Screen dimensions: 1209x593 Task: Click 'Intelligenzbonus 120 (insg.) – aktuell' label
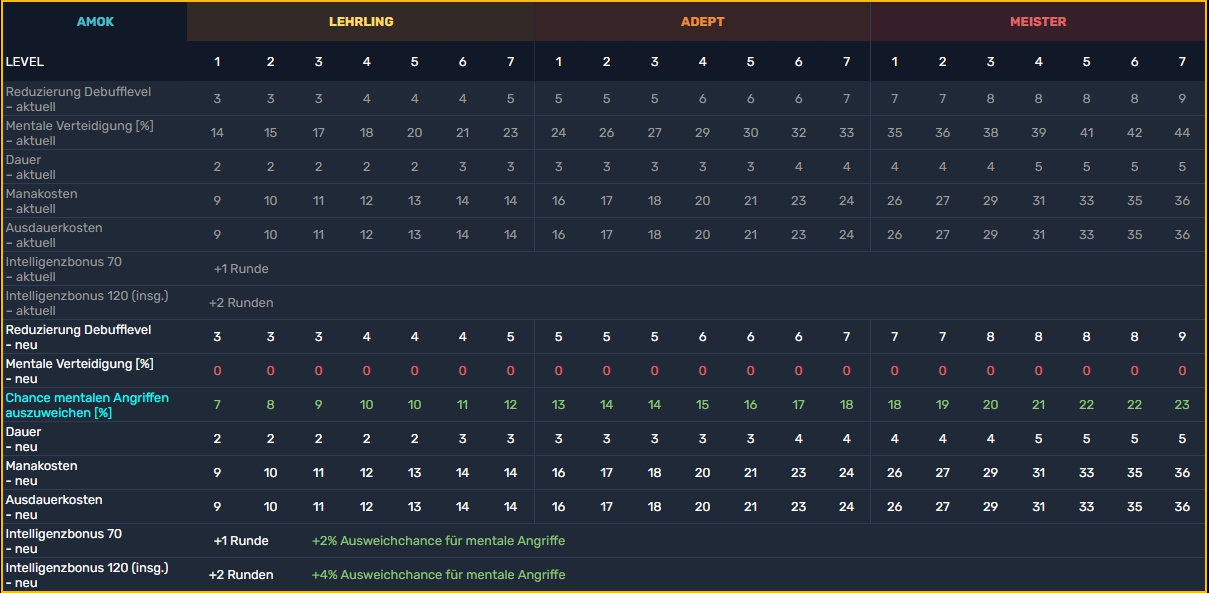pyautogui.click(x=87, y=303)
